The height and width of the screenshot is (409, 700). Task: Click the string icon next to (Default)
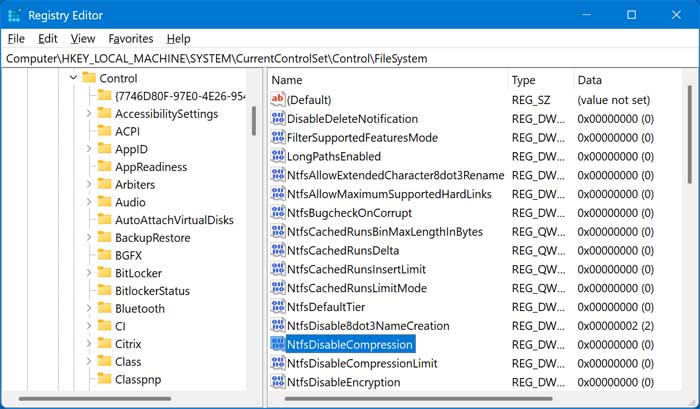pyautogui.click(x=278, y=99)
